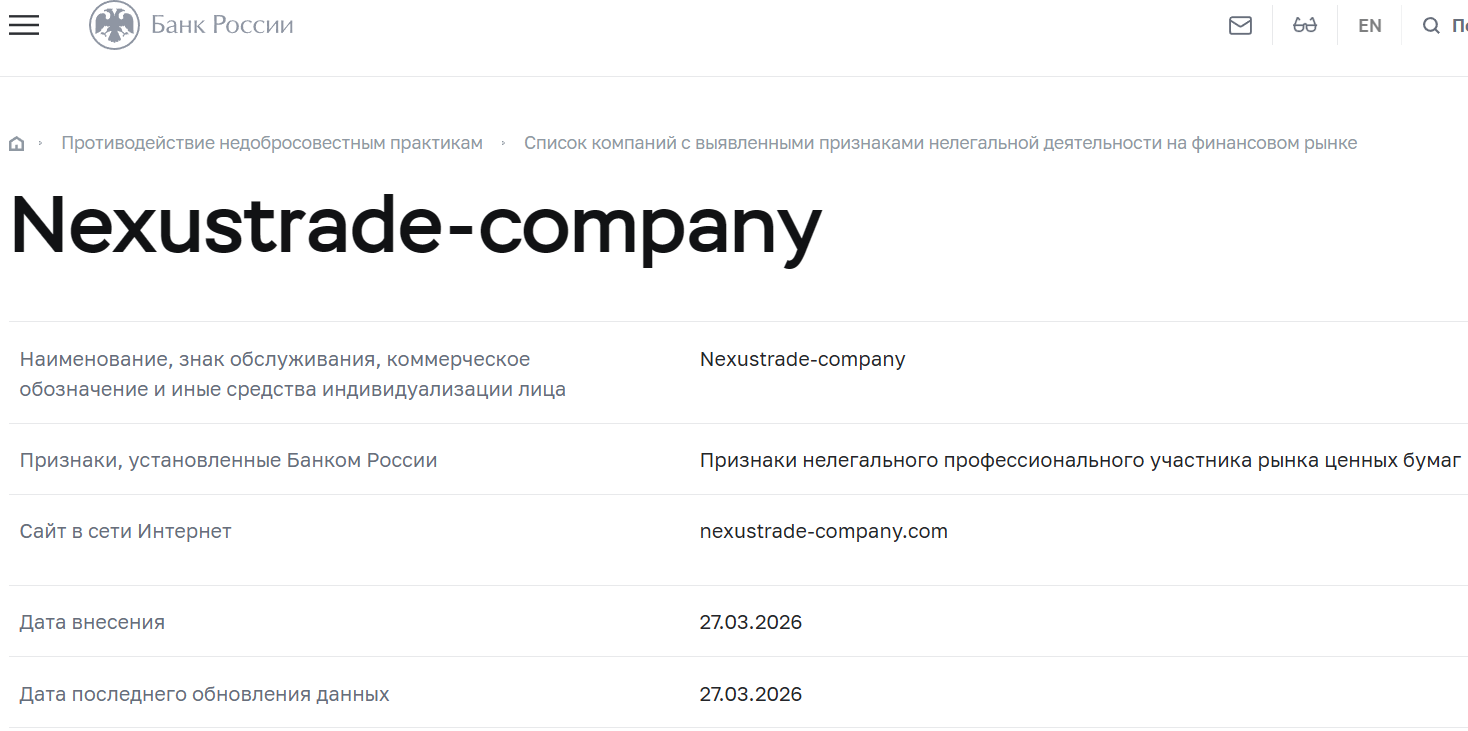Select the Дата внесения row
Image resolution: width=1468 pixels, height=731 pixels.
pos(91,621)
